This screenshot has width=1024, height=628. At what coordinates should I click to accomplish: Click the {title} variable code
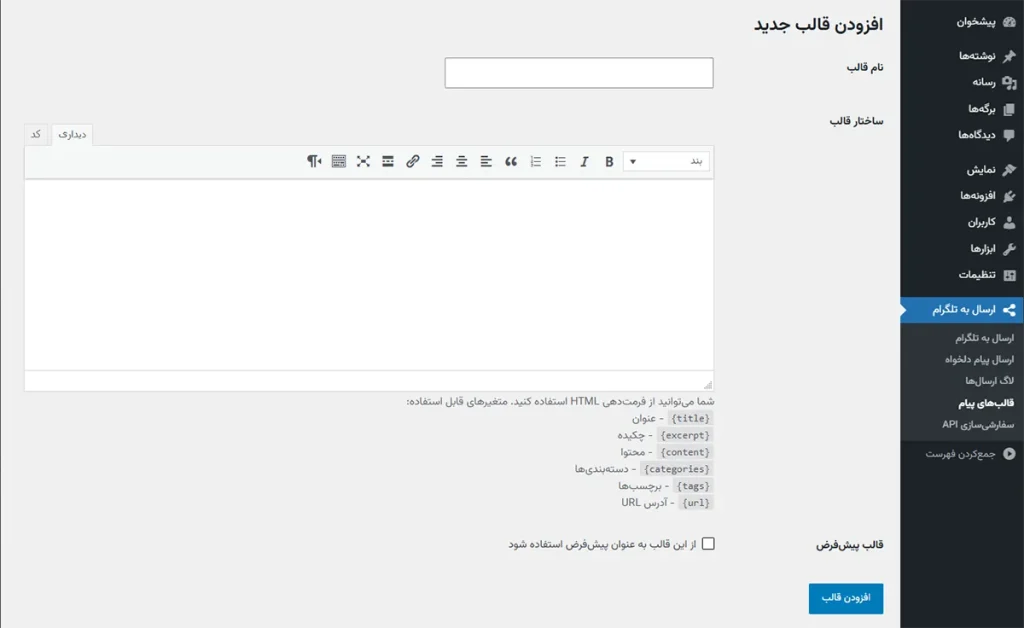(x=690, y=418)
